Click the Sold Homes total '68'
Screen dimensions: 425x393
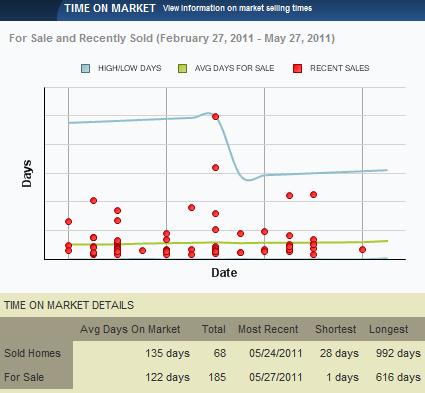pyautogui.click(x=220, y=353)
